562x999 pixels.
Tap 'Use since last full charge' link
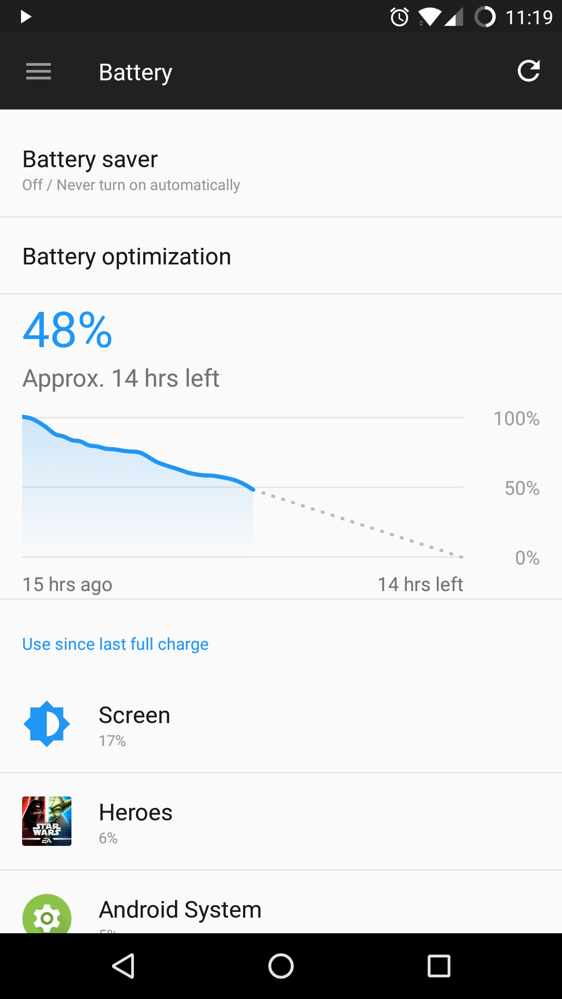(x=115, y=644)
